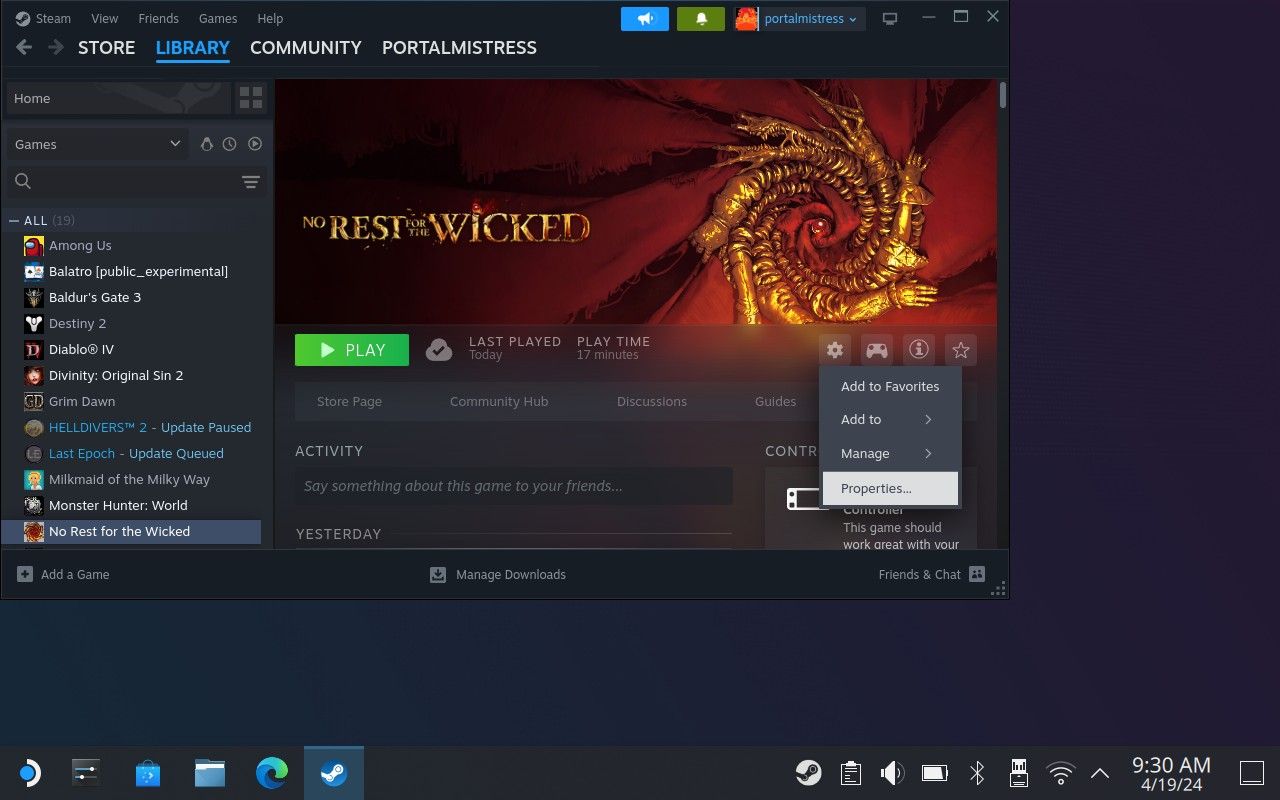Open the Dolphin file manager taskbar icon
Image resolution: width=1280 pixels, height=800 pixels.
pyautogui.click(x=209, y=772)
